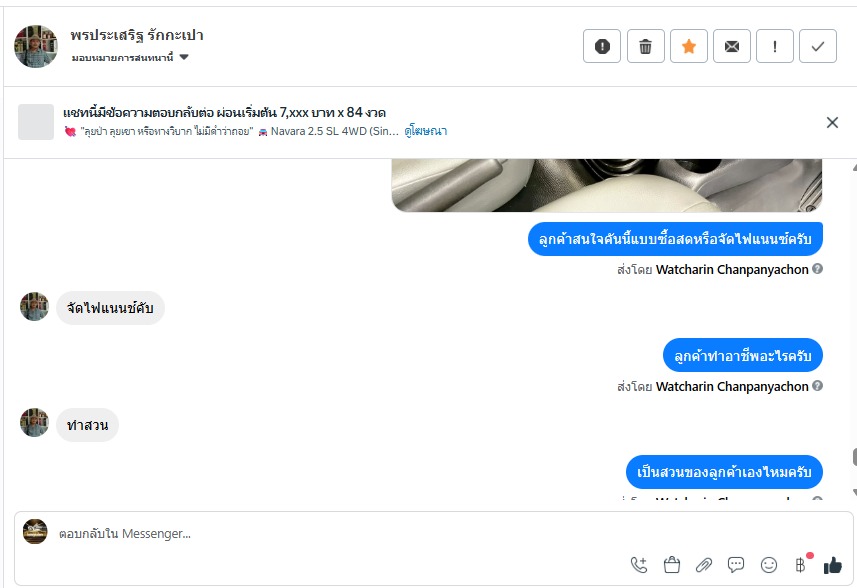This screenshot has width=857, height=588.
Task: Click the ad thumbnail in banner
Action: point(36,122)
